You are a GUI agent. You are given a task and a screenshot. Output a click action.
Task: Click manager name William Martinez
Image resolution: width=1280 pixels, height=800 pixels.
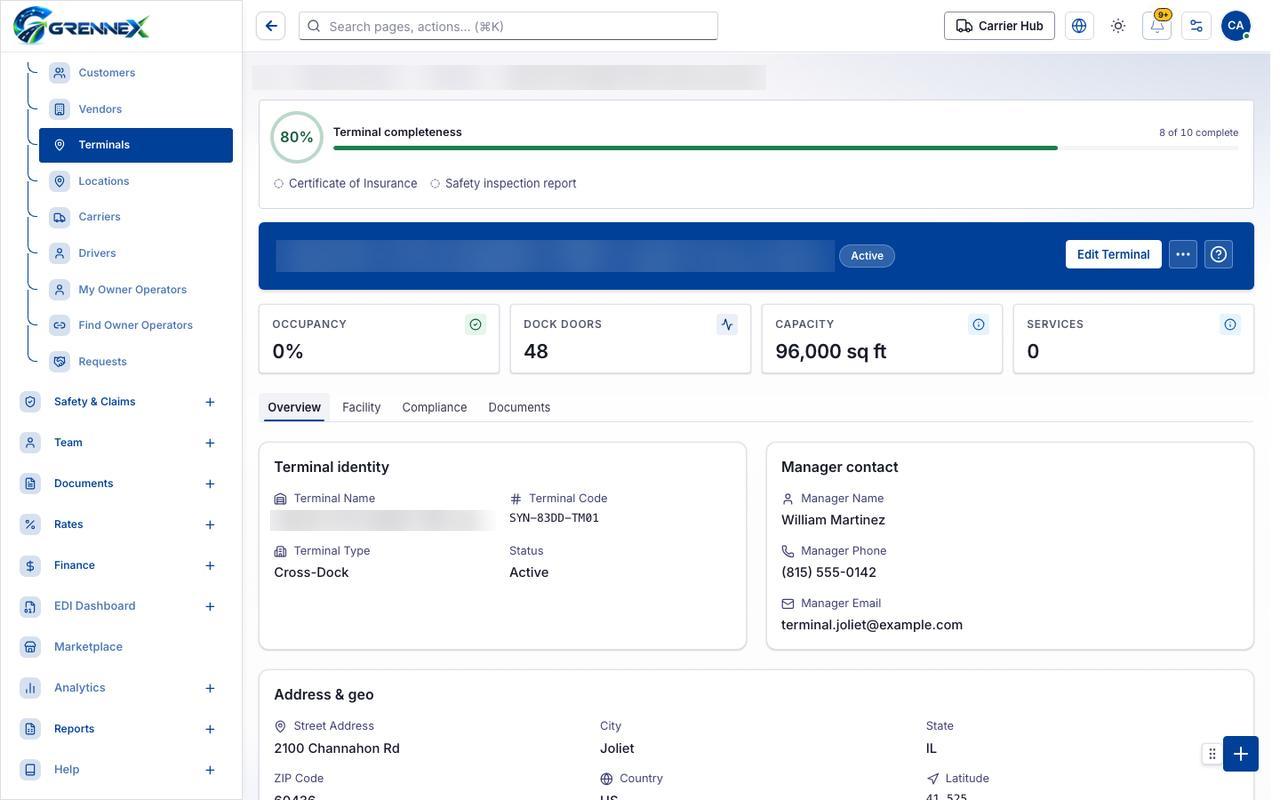point(833,520)
